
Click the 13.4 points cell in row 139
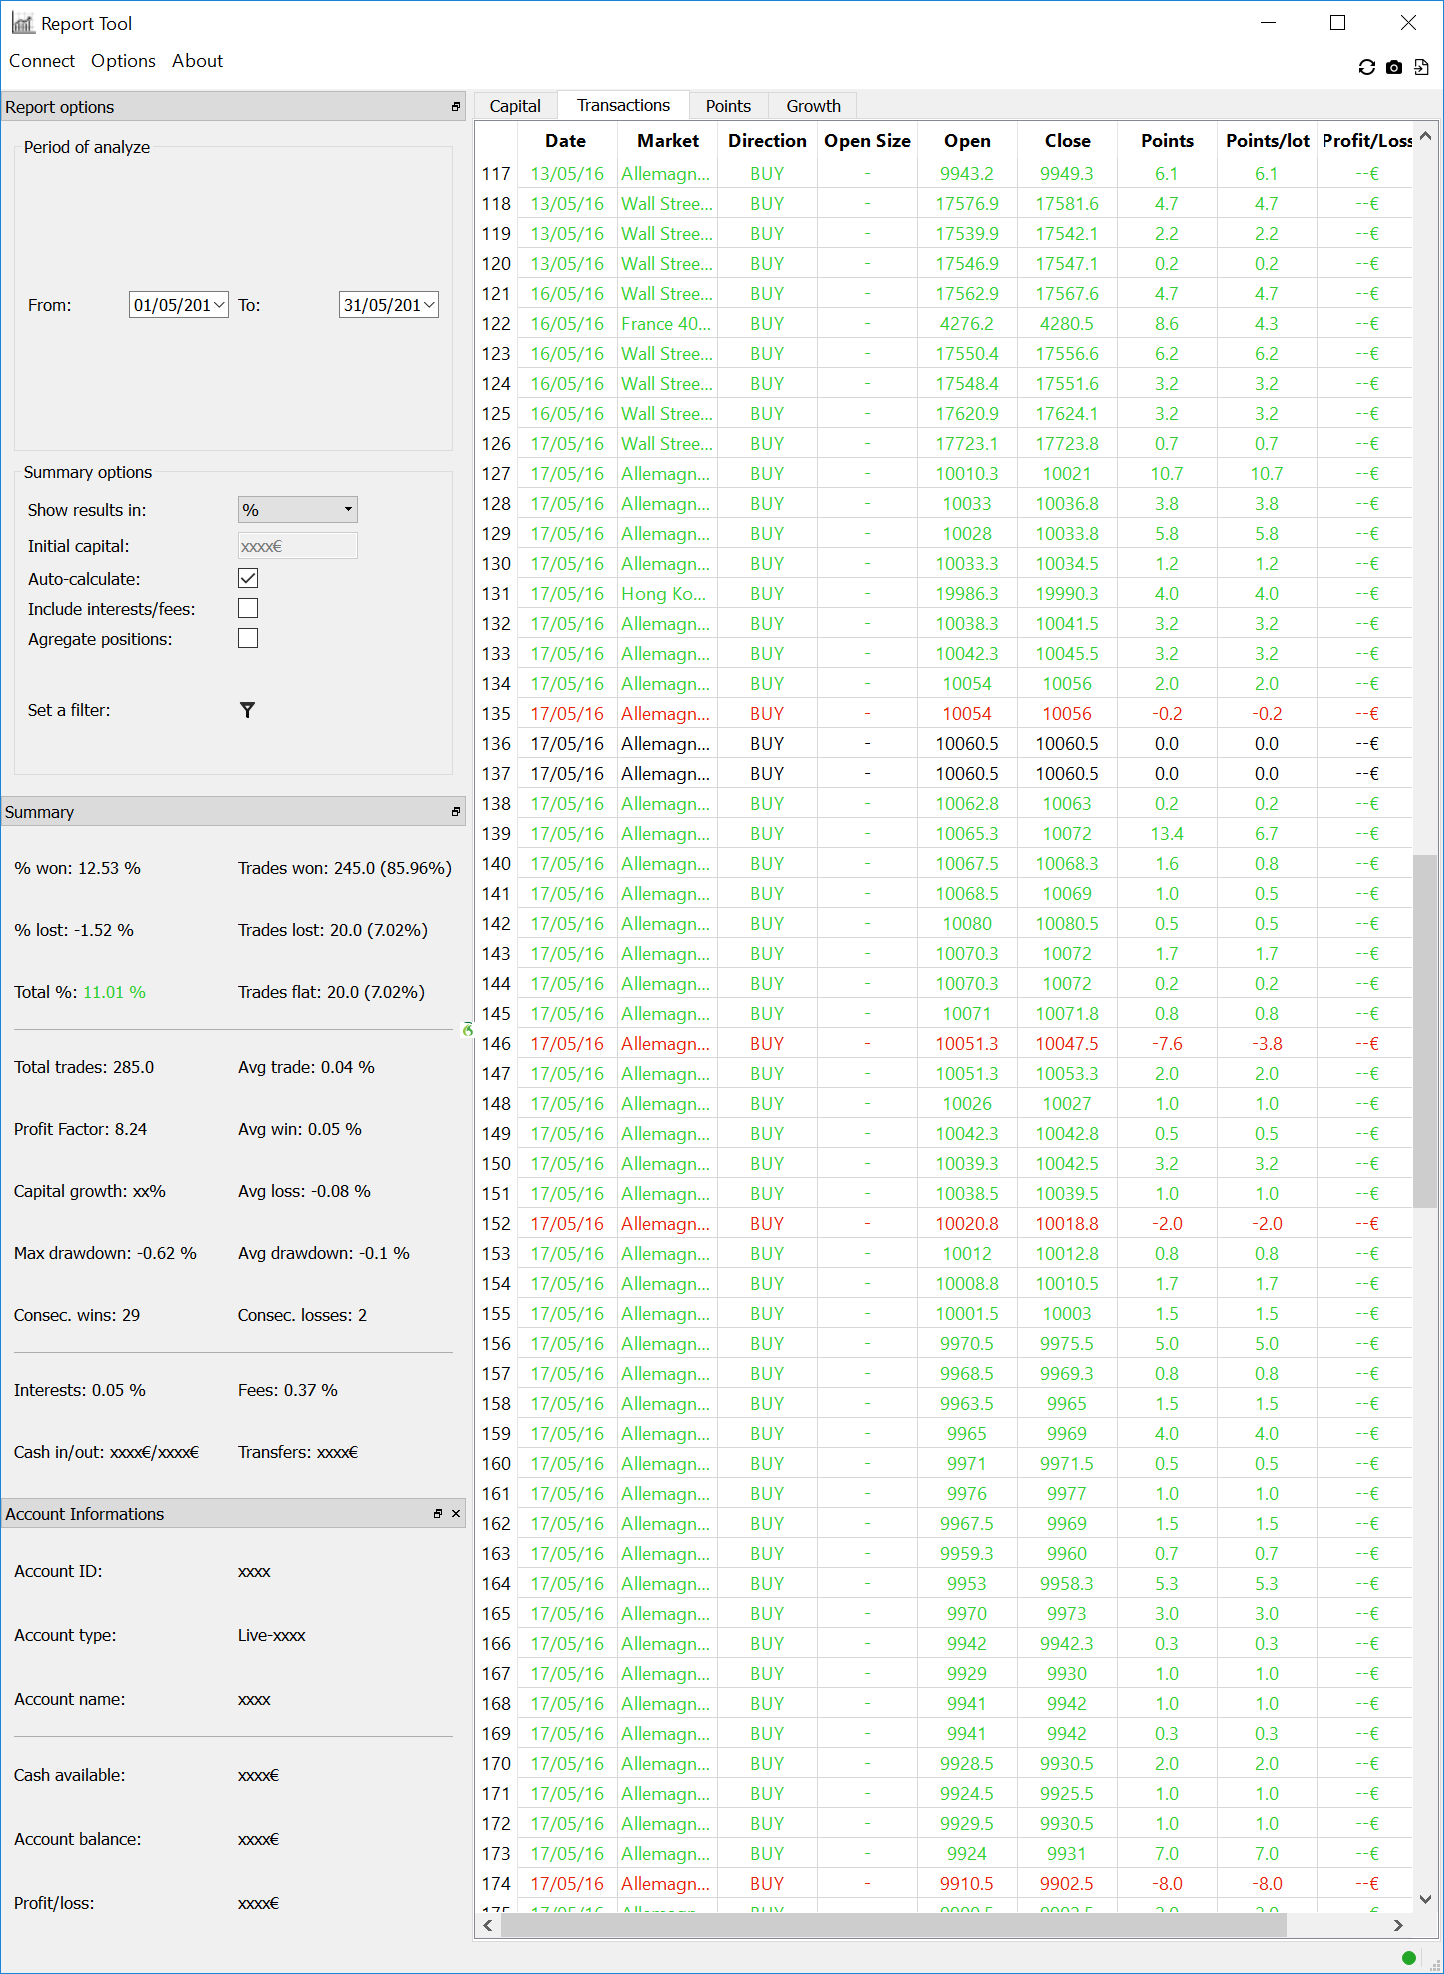point(1167,834)
